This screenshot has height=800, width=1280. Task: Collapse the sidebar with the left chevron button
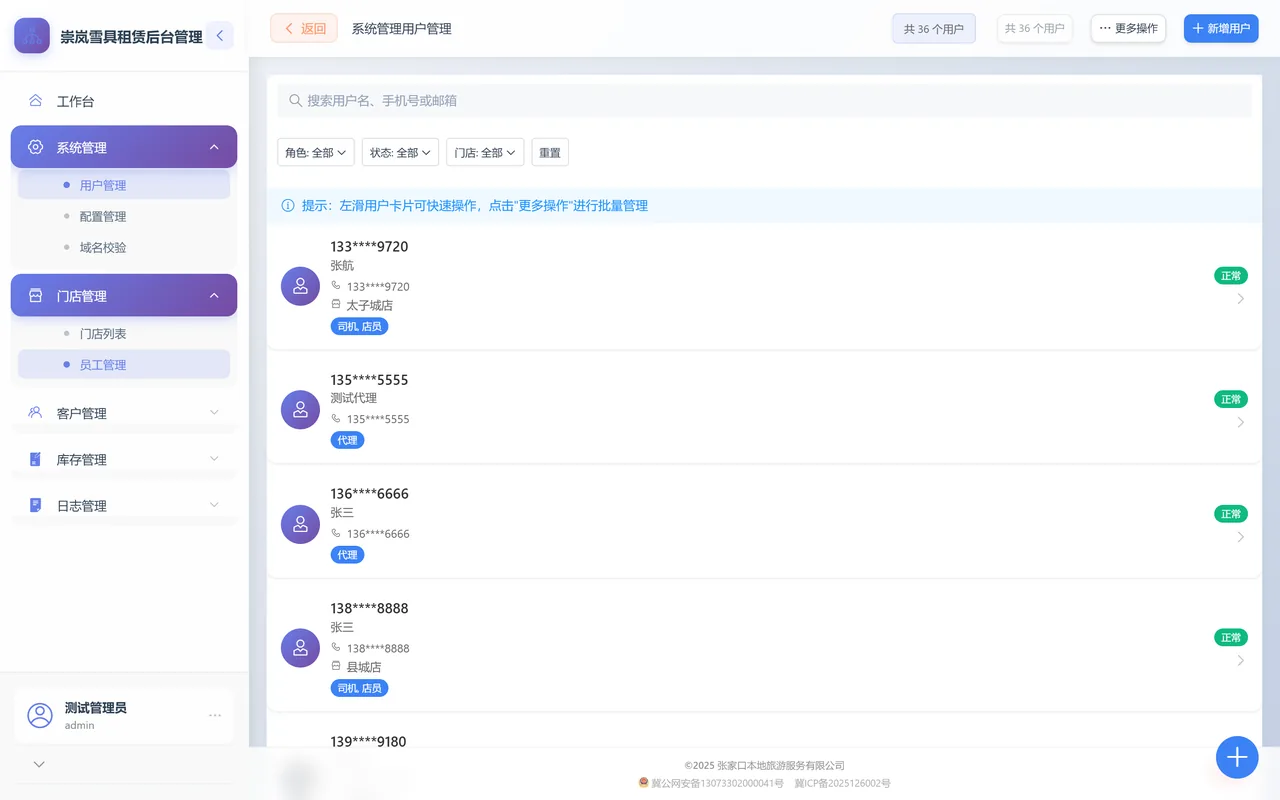coord(219,36)
